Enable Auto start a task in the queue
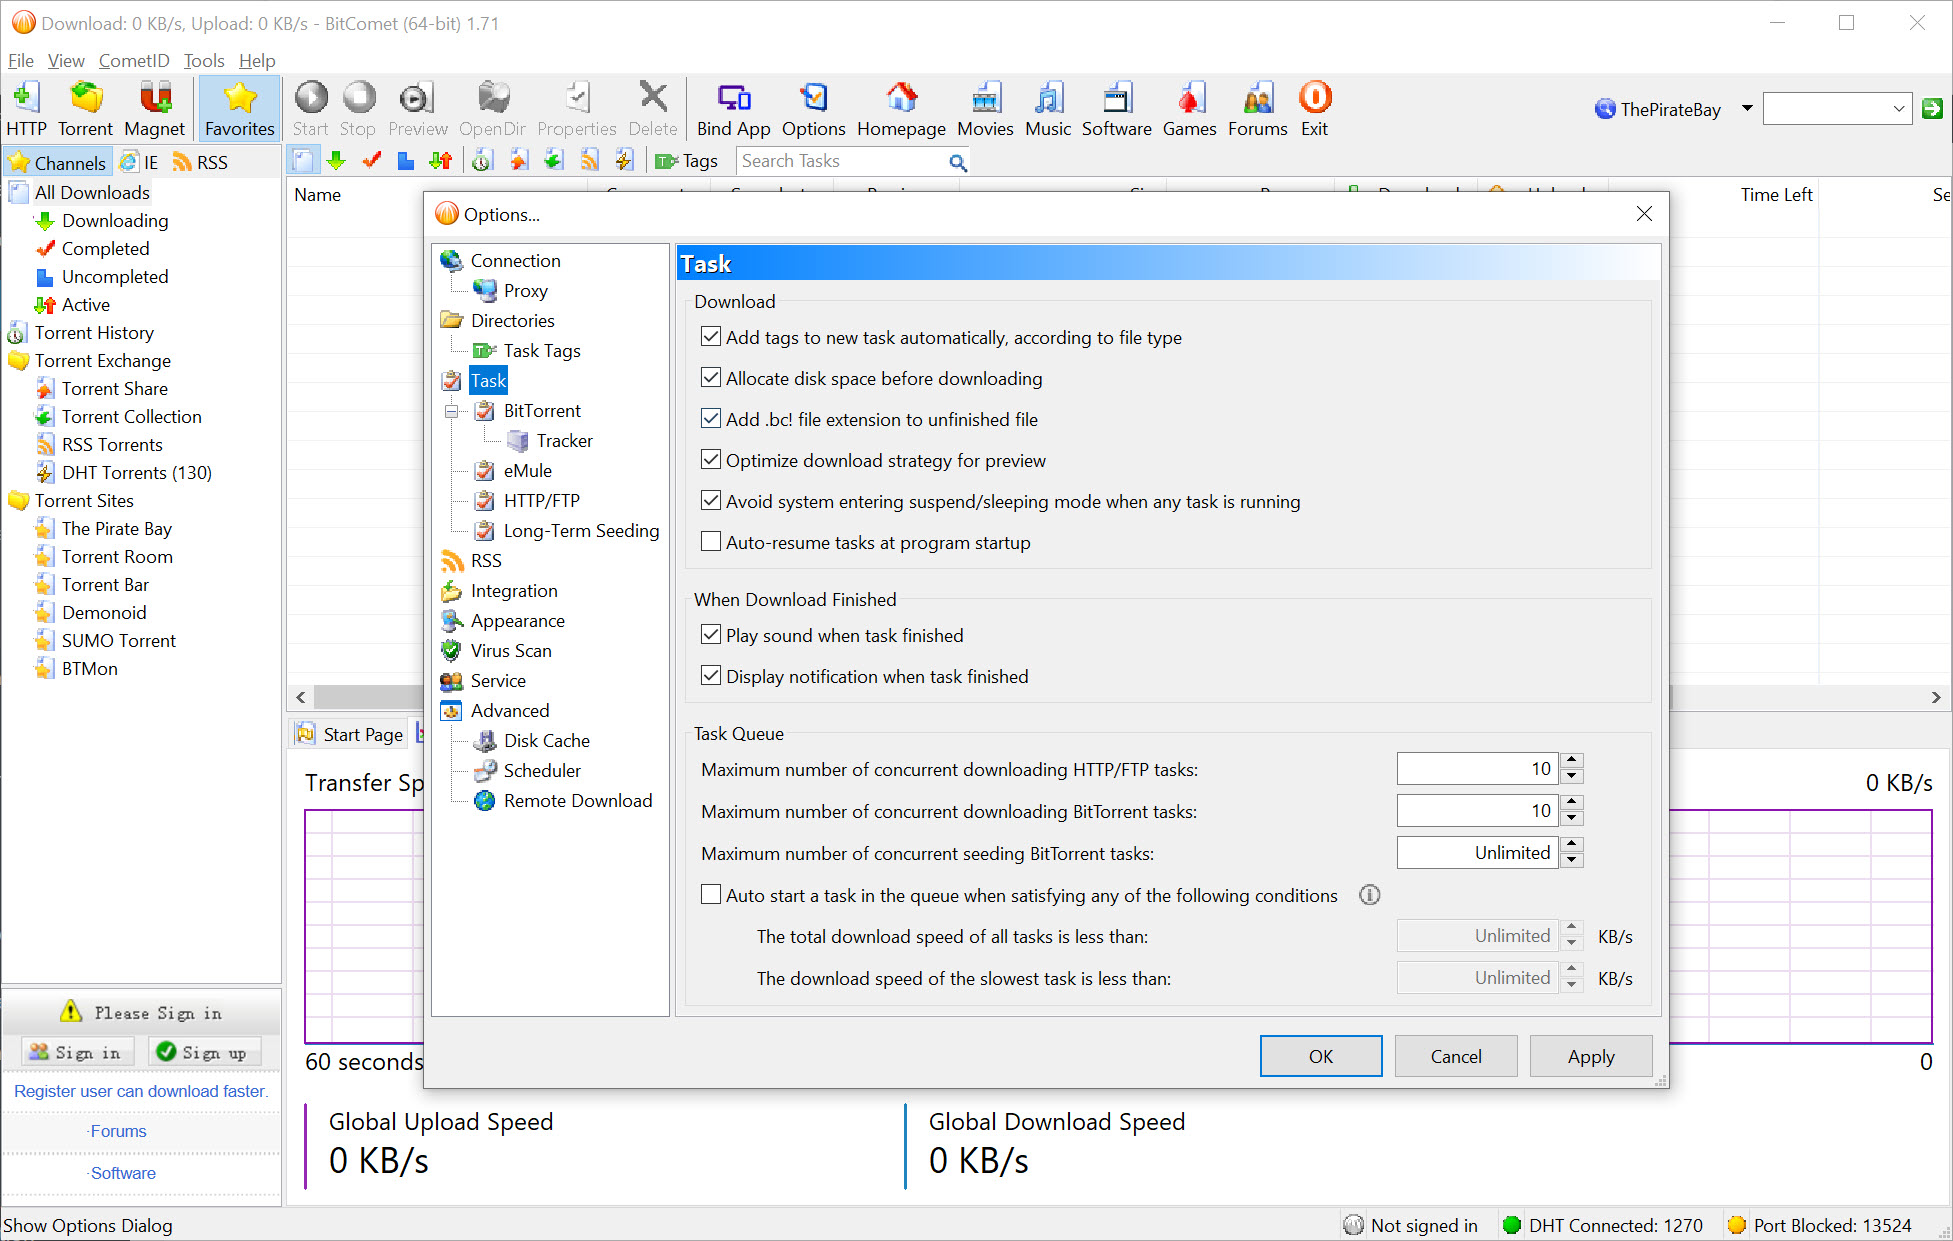The width and height of the screenshot is (1953, 1241). point(711,895)
